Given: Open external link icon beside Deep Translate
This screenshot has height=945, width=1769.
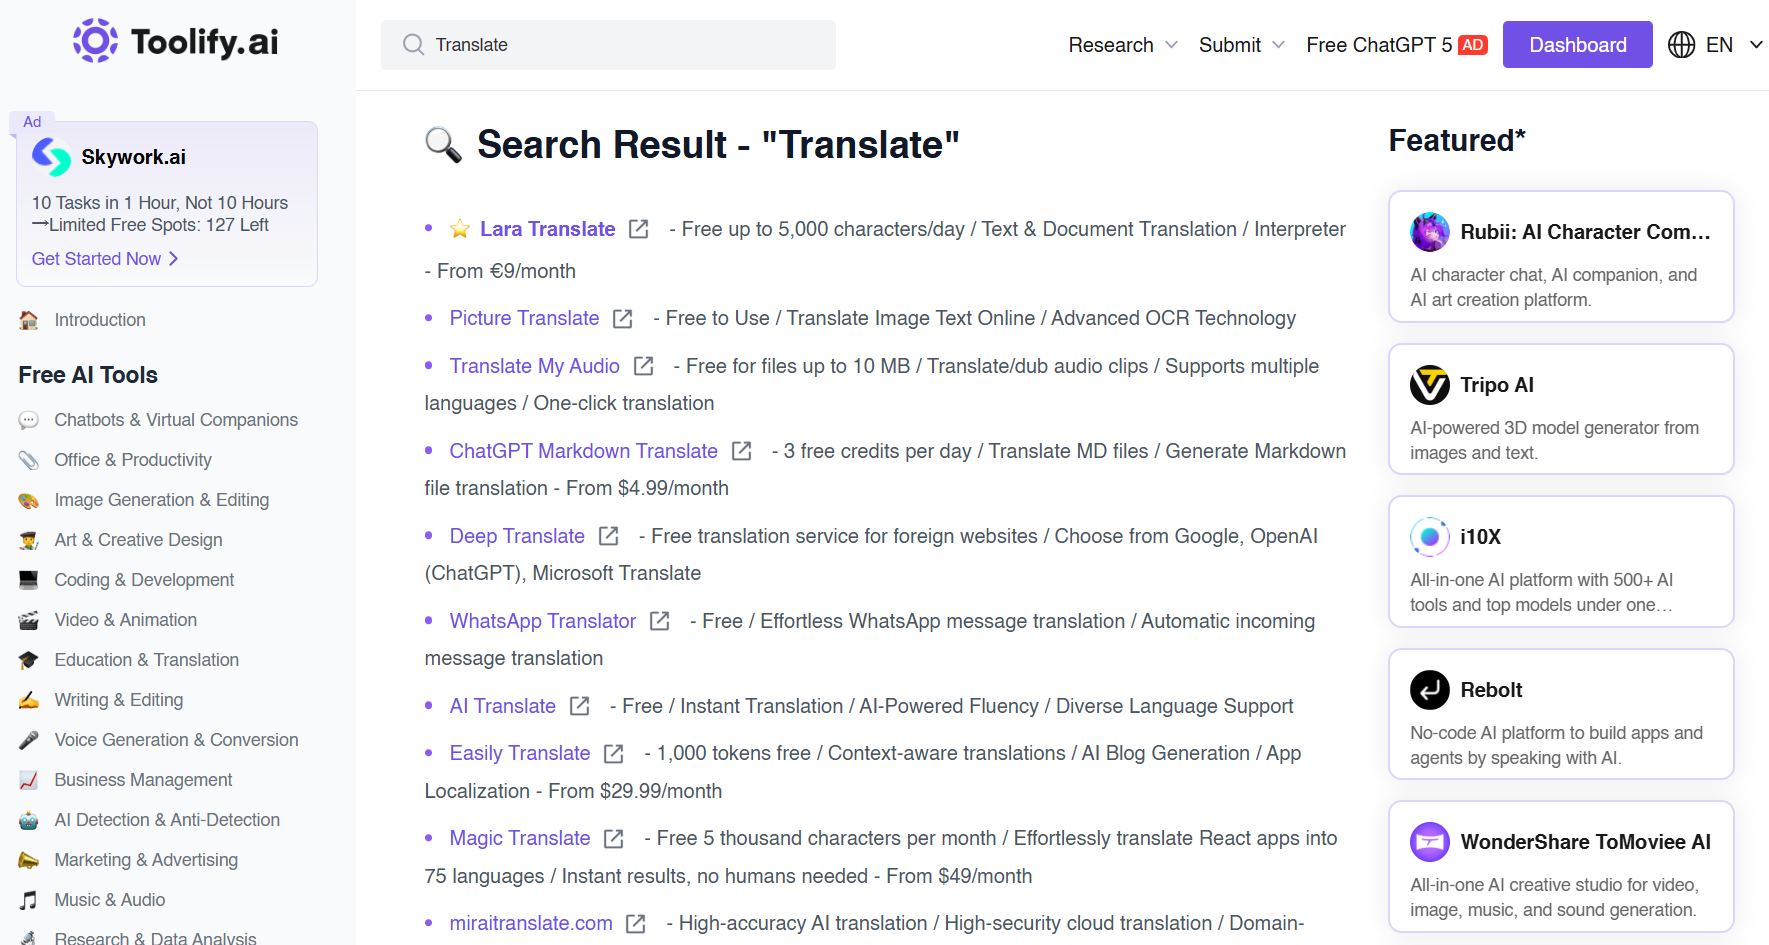Looking at the screenshot, I should [x=608, y=536].
